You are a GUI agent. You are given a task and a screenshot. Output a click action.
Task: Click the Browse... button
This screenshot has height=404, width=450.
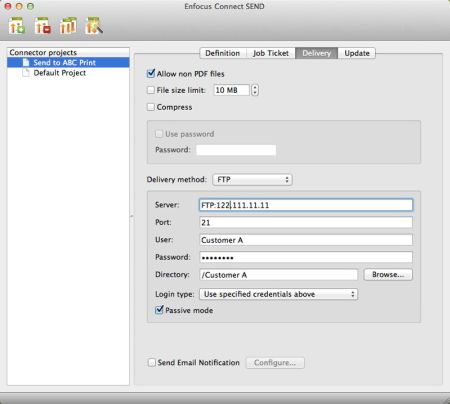tap(388, 275)
